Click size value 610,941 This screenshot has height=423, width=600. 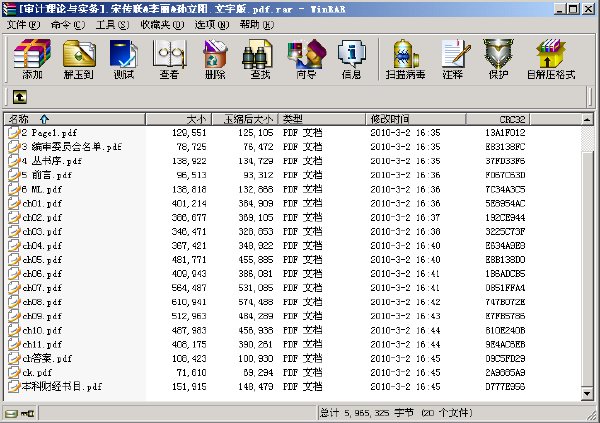tap(189, 302)
